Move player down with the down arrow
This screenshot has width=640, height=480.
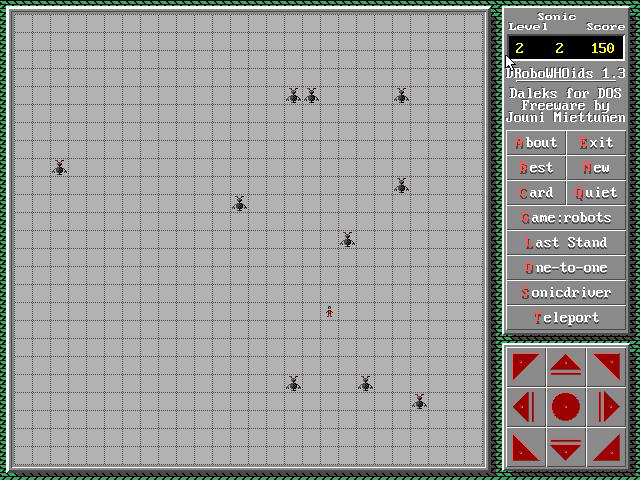pyautogui.click(x=566, y=447)
